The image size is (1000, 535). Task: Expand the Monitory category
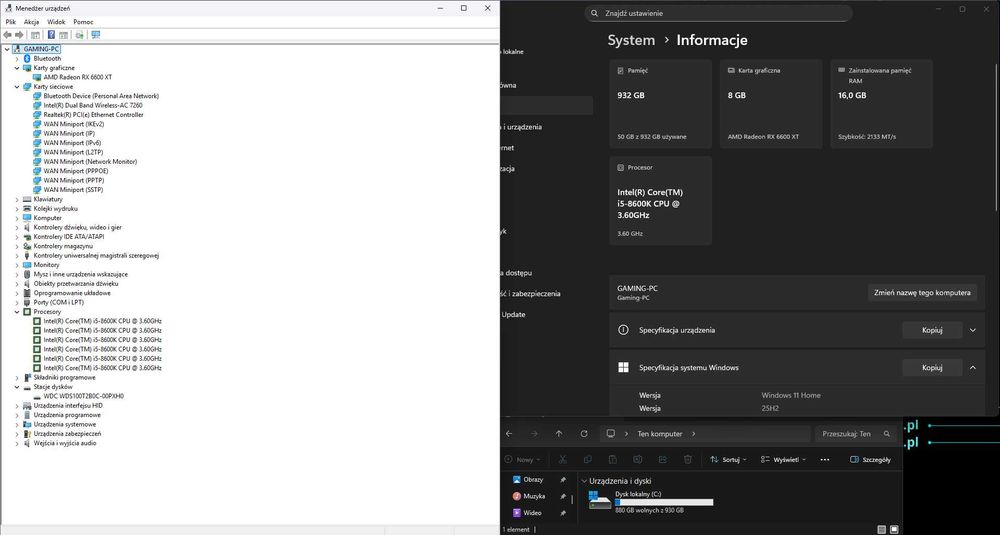(x=17, y=265)
